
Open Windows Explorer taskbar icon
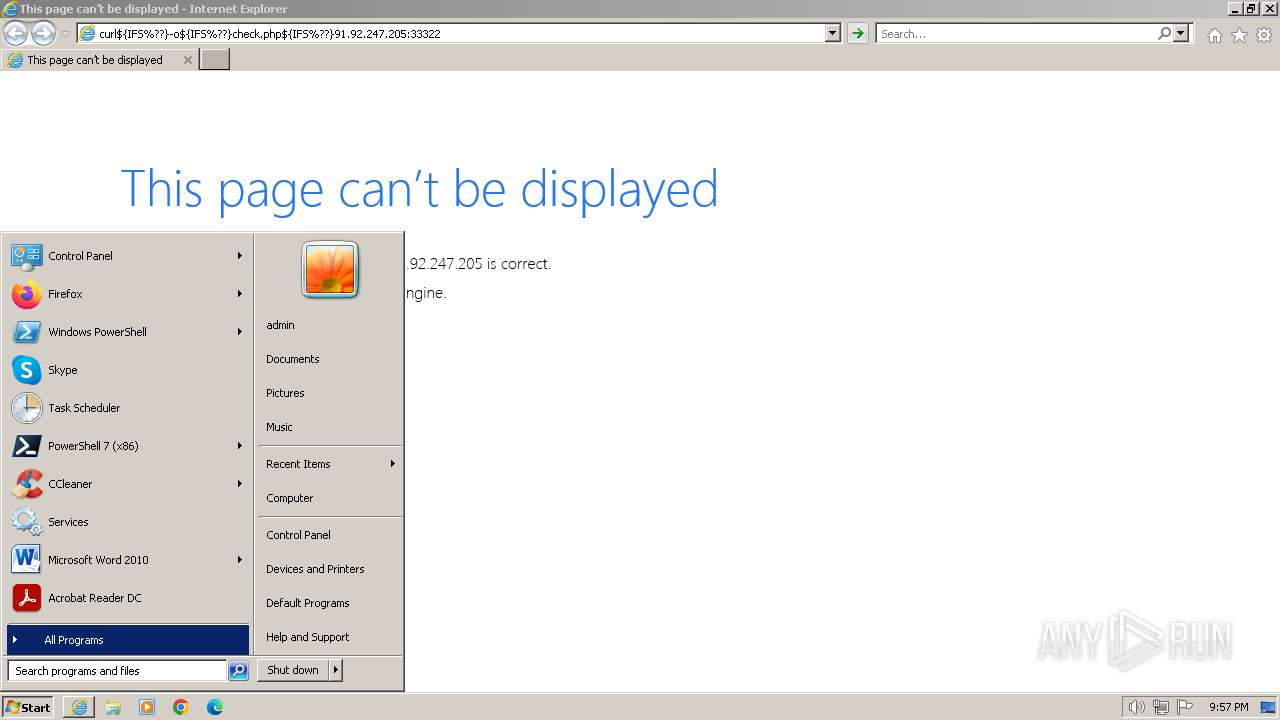coord(113,707)
